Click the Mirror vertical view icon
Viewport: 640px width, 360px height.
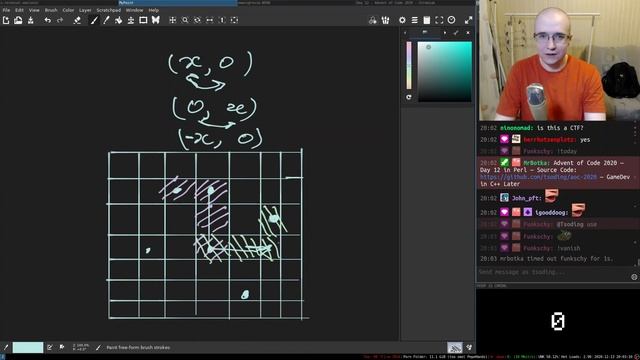222,20
